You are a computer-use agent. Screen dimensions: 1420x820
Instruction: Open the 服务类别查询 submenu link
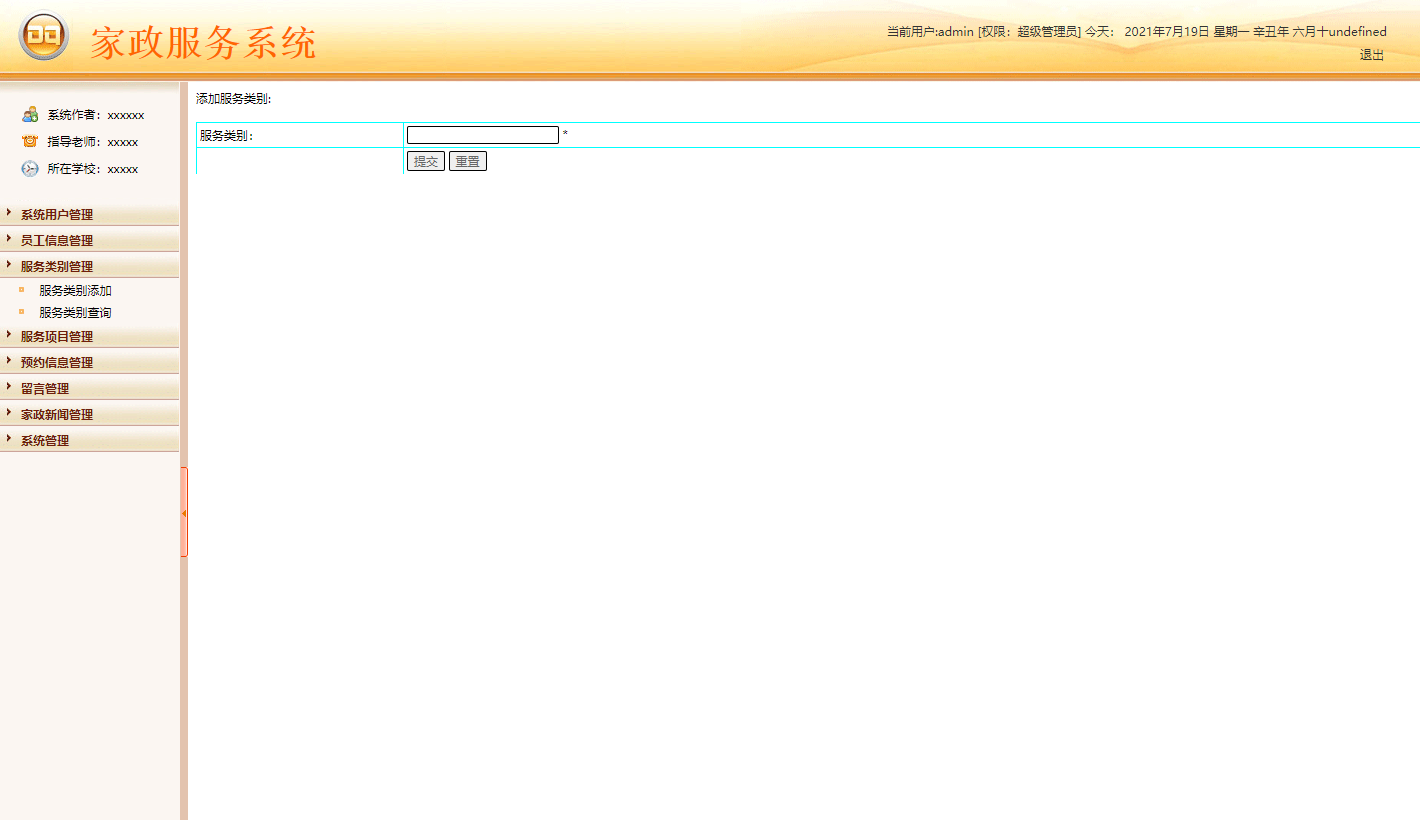(x=75, y=313)
